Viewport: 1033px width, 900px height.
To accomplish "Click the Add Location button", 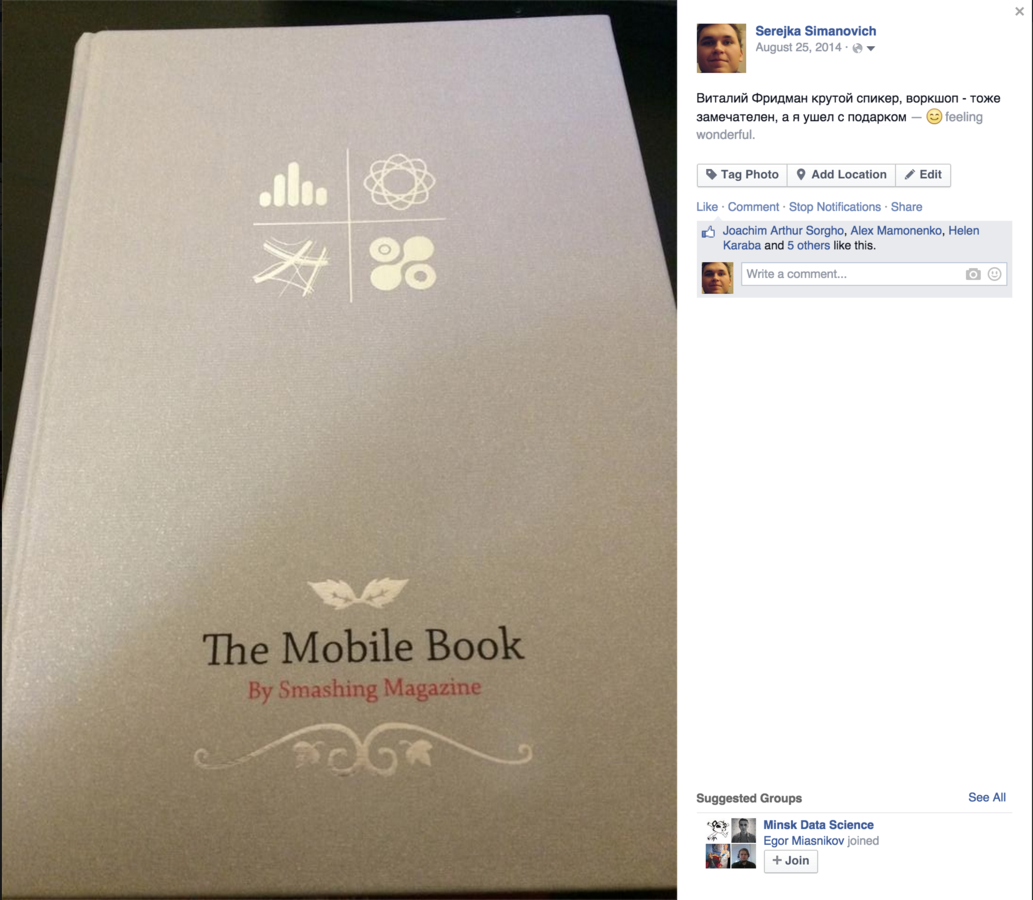I will 841,175.
